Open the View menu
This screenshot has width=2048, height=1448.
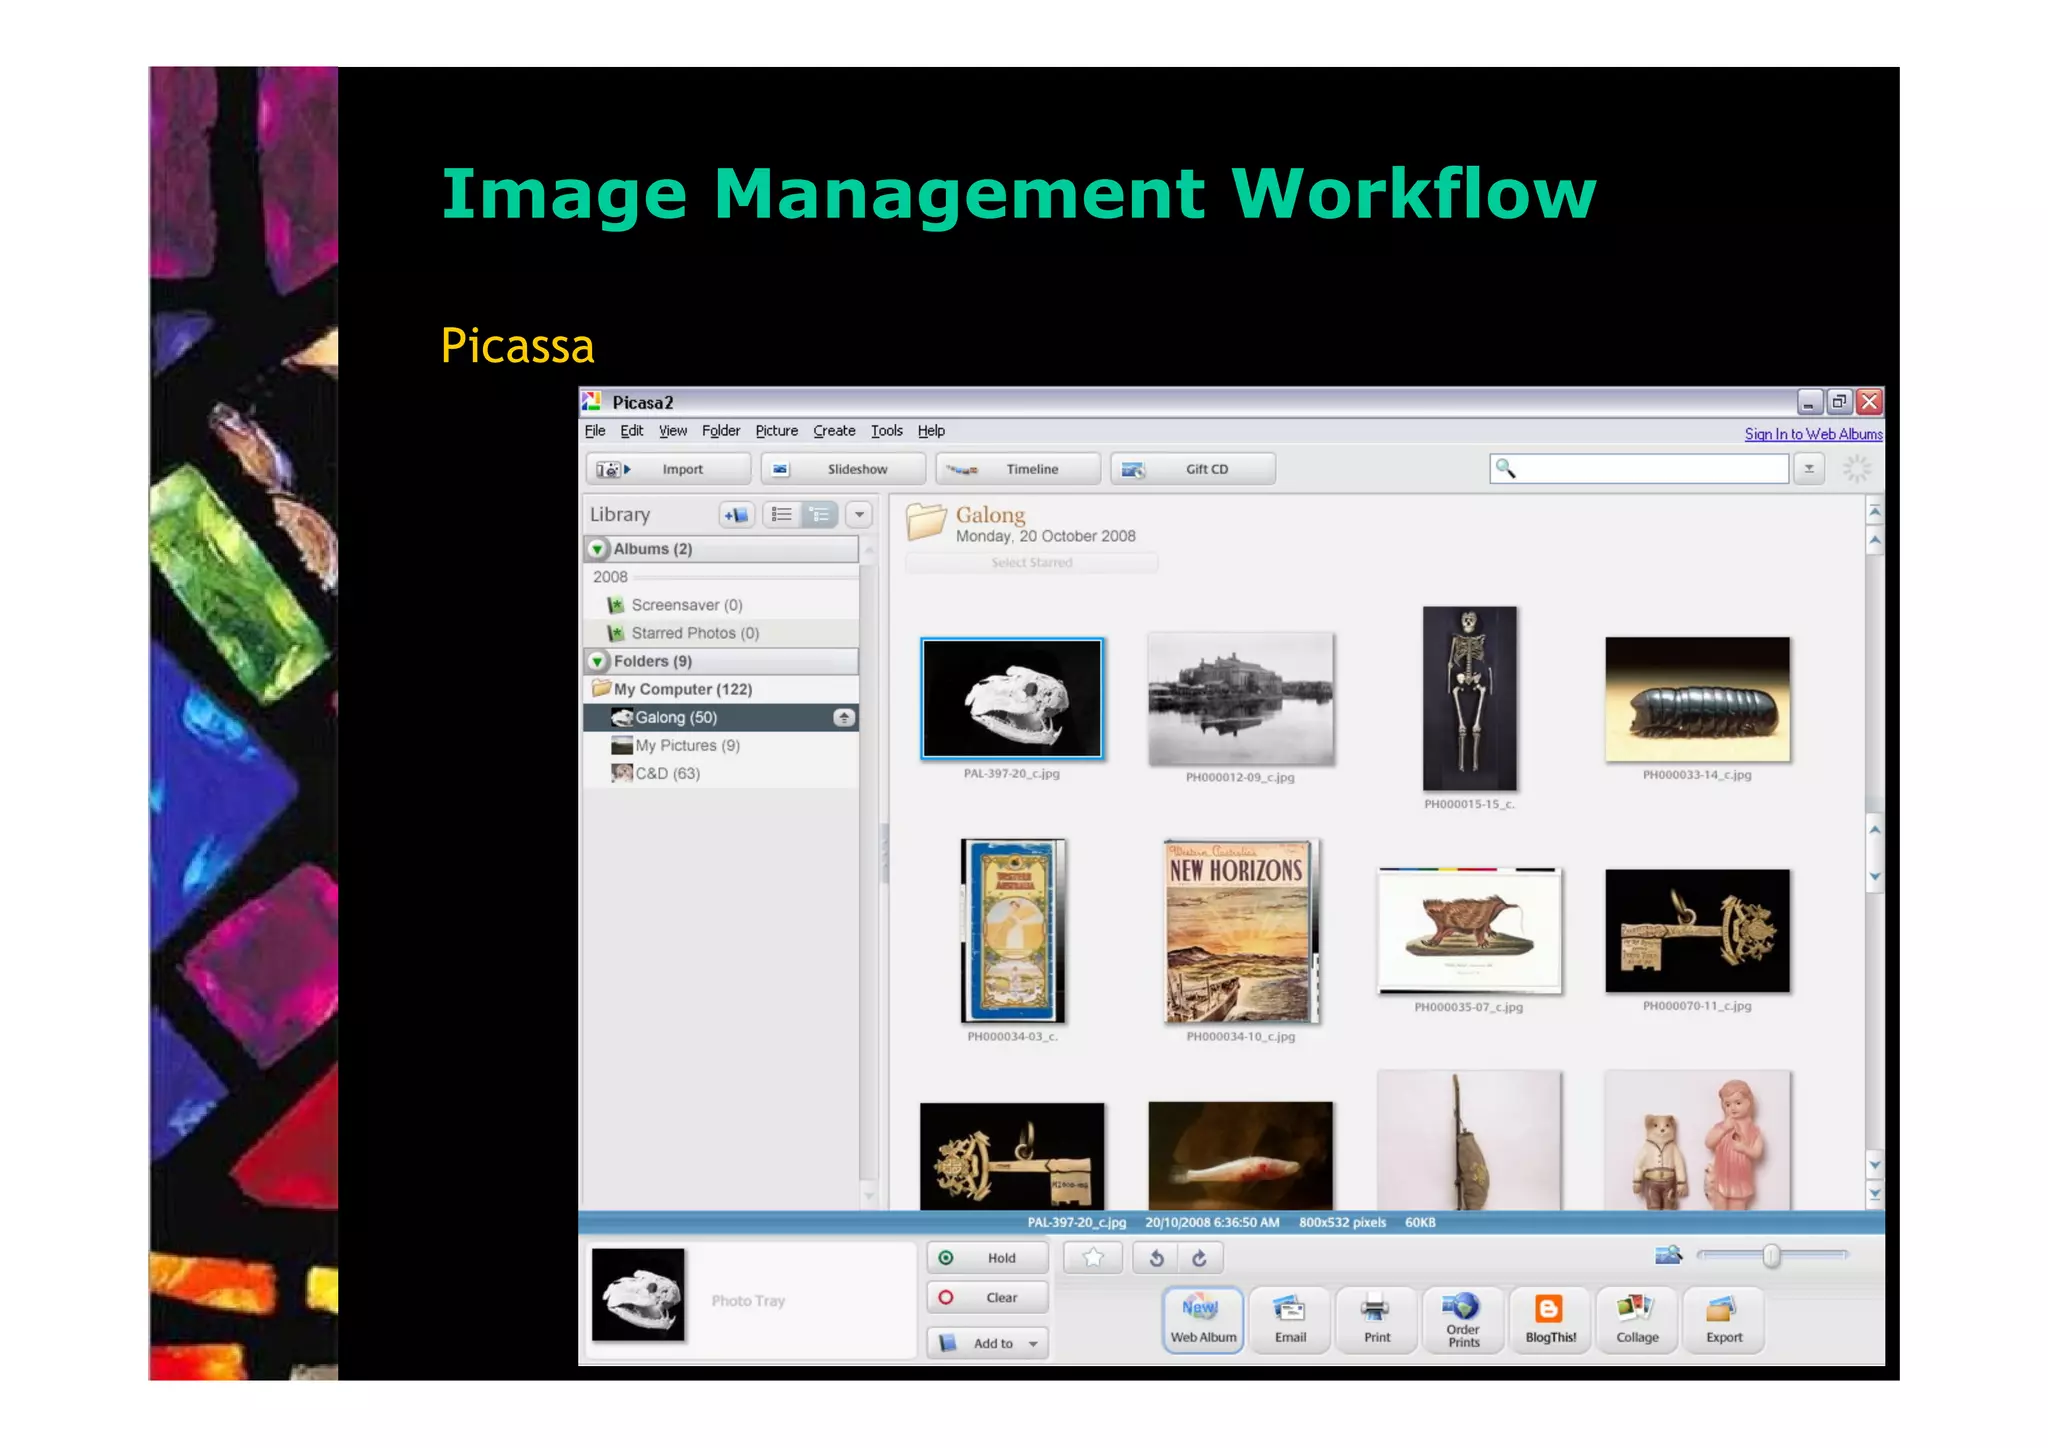click(673, 431)
